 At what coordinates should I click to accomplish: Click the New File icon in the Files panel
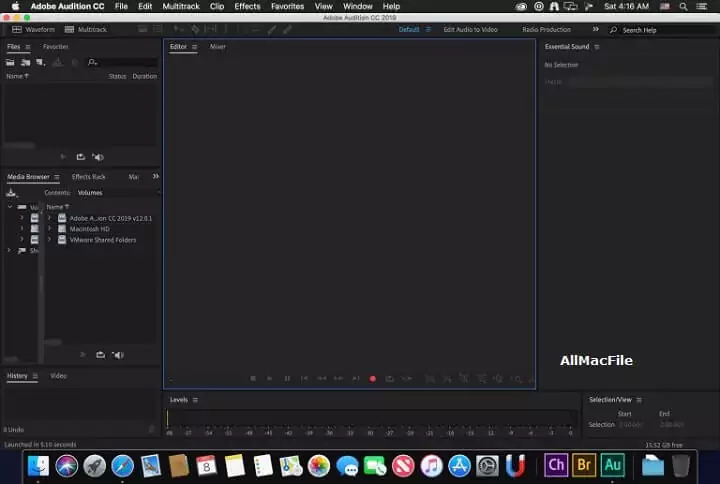pyautogui.click(x=41, y=62)
